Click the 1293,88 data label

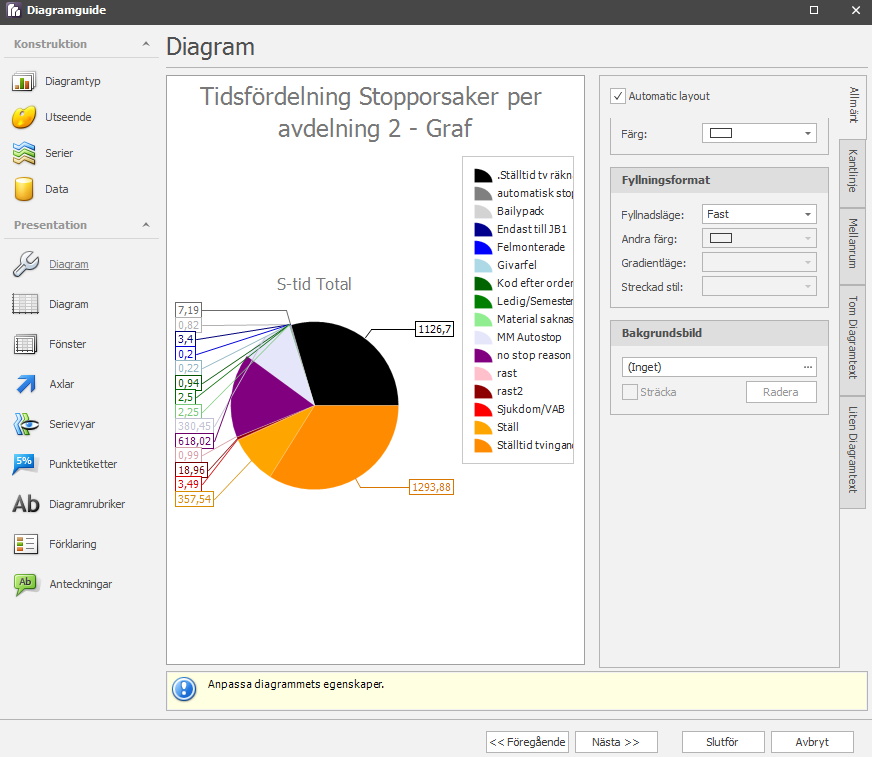431,487
